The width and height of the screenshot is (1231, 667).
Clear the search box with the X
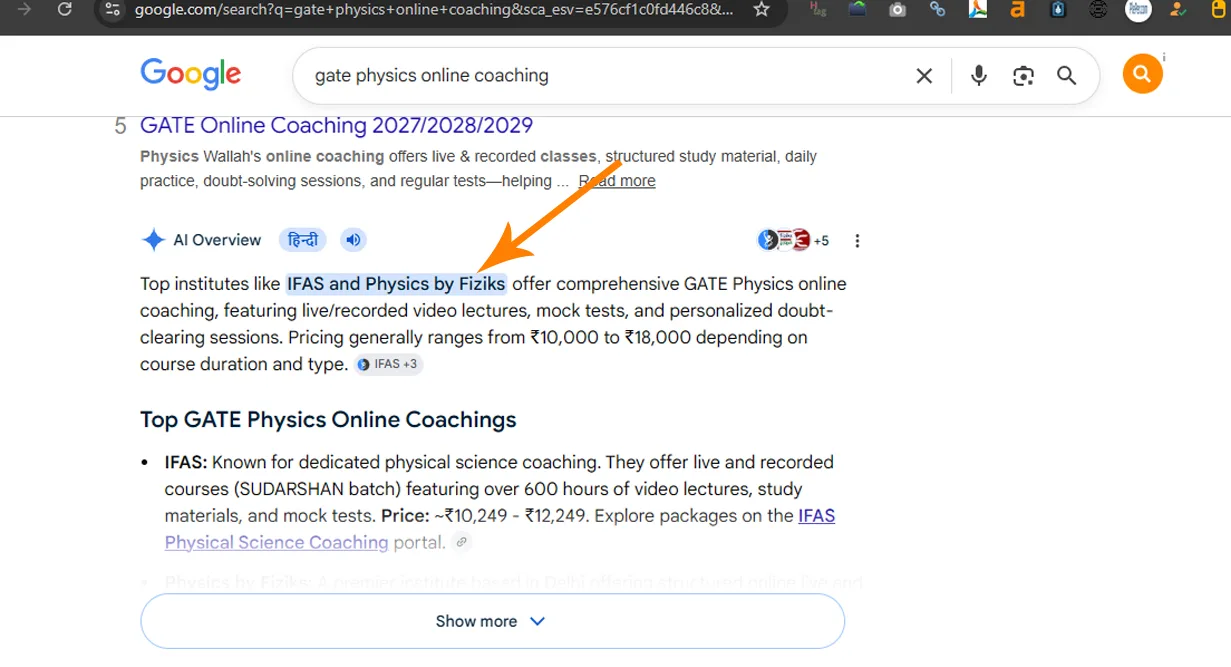(924, 76)
